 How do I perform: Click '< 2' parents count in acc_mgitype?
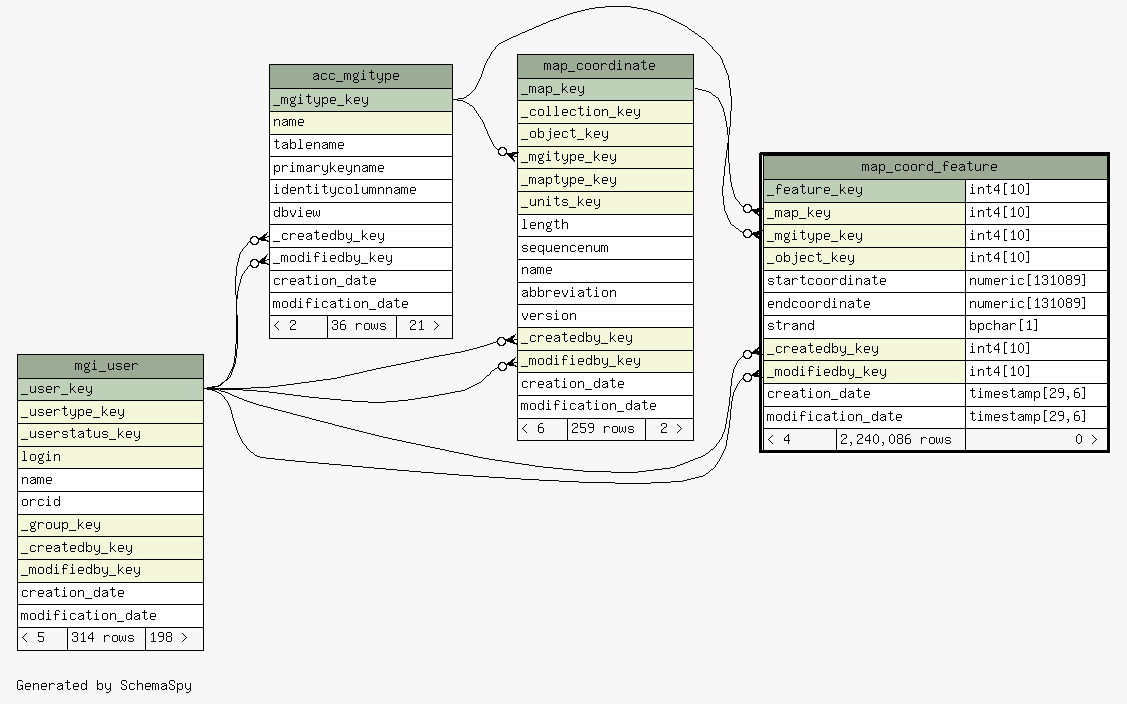298,326
